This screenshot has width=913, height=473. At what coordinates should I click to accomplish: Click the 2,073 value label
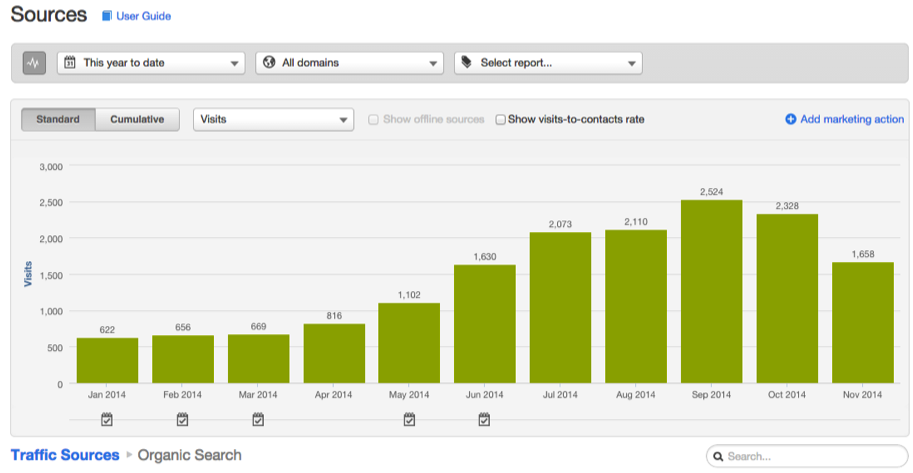[x=560, y=224]
